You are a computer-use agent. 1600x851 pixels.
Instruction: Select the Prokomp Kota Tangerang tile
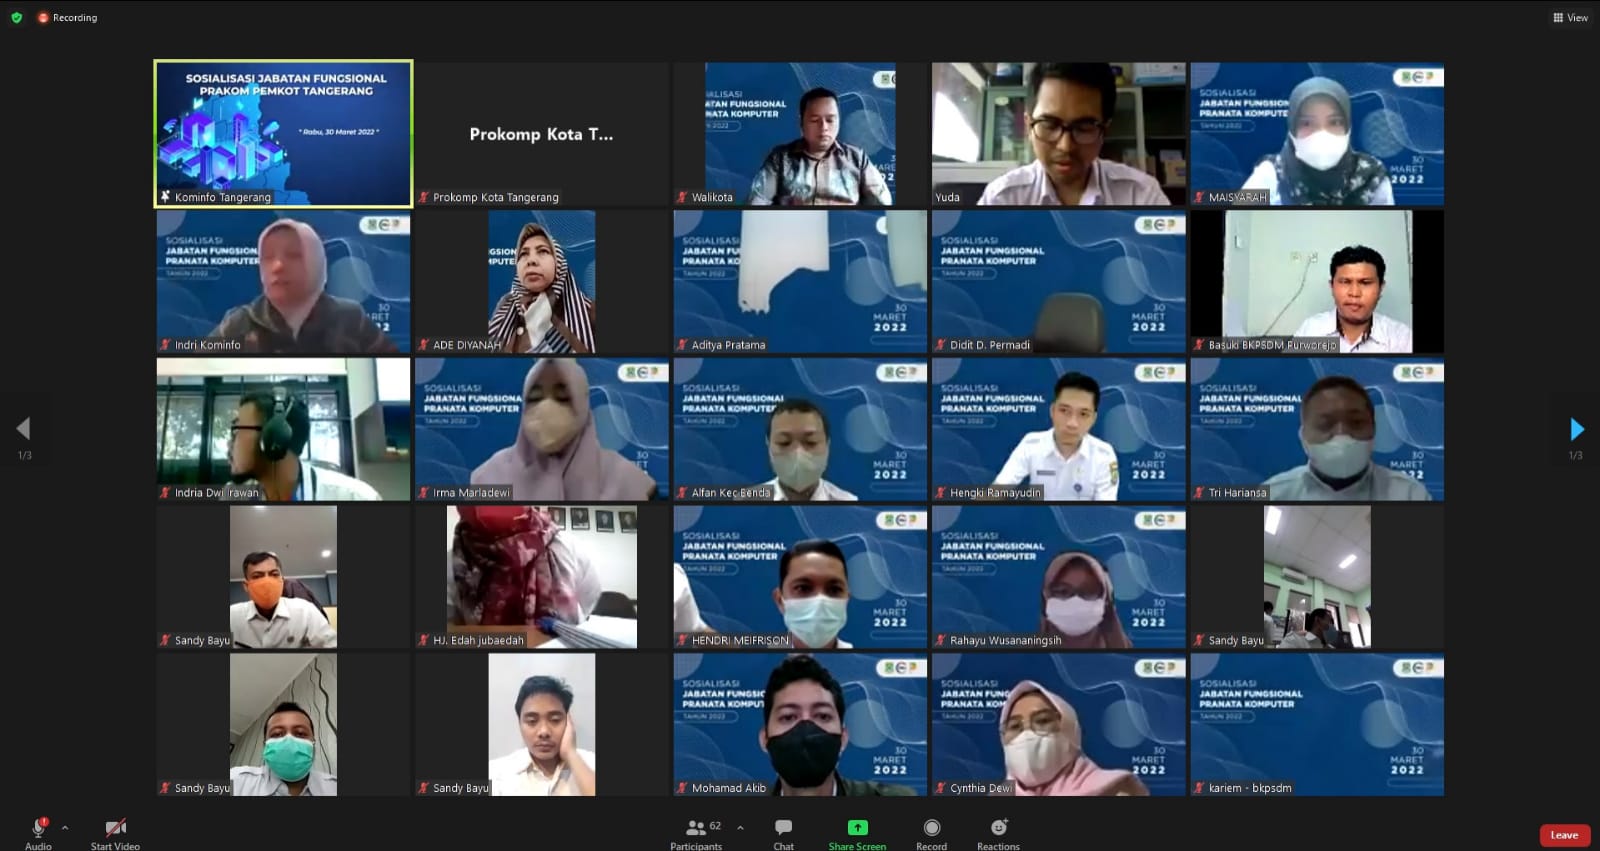[x=541, y=133]
